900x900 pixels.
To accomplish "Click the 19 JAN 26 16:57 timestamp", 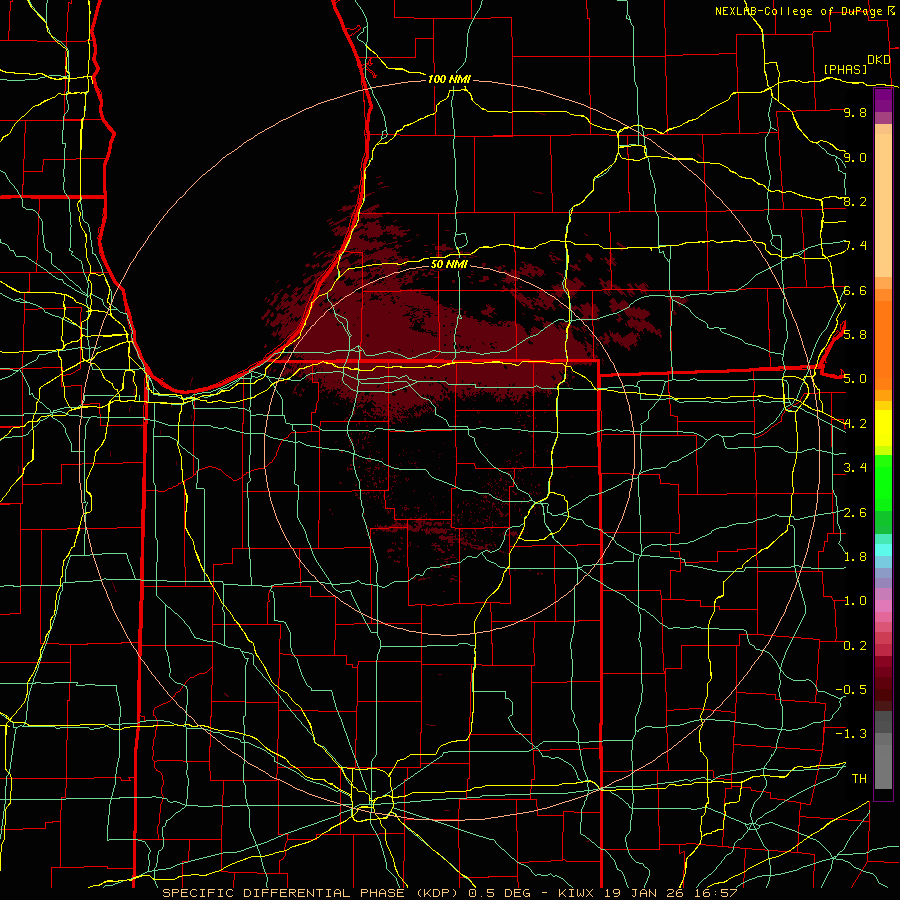I will (670, 893).
